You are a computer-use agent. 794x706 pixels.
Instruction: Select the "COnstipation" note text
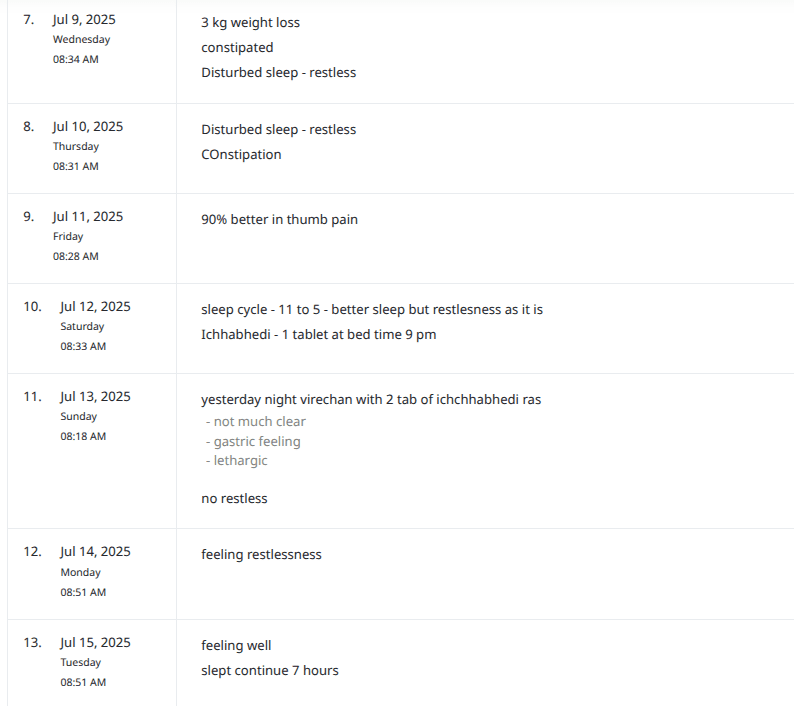[241, 155]
